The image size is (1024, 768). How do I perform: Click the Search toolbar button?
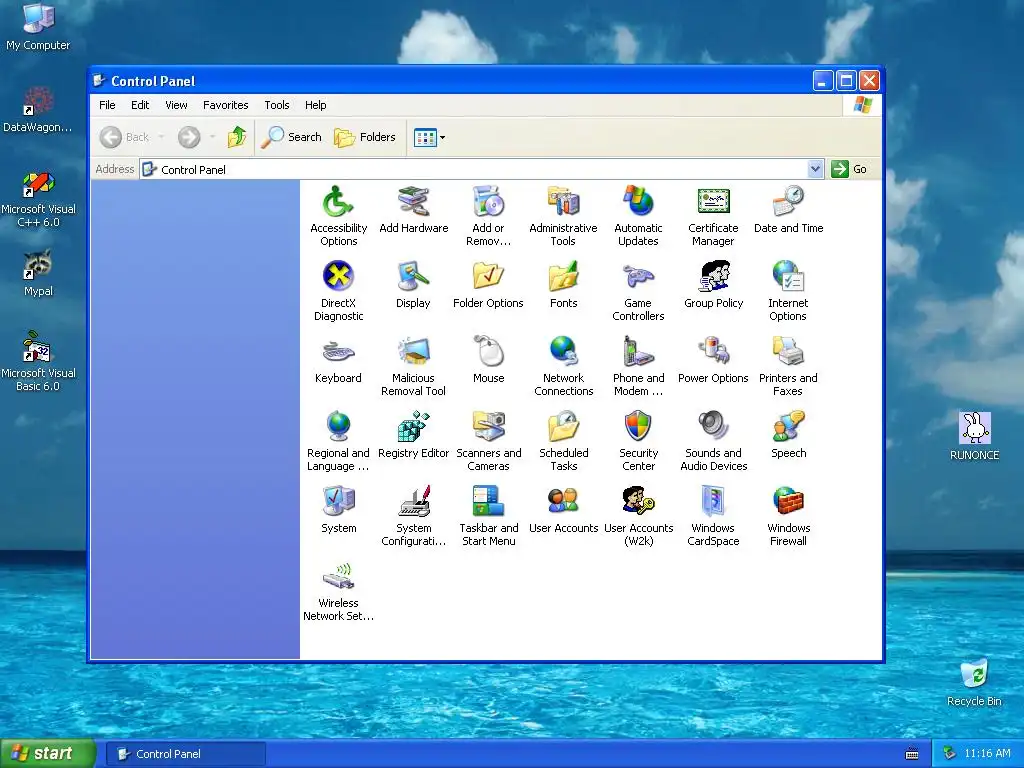pyautogui.click(x=291, y=137)
